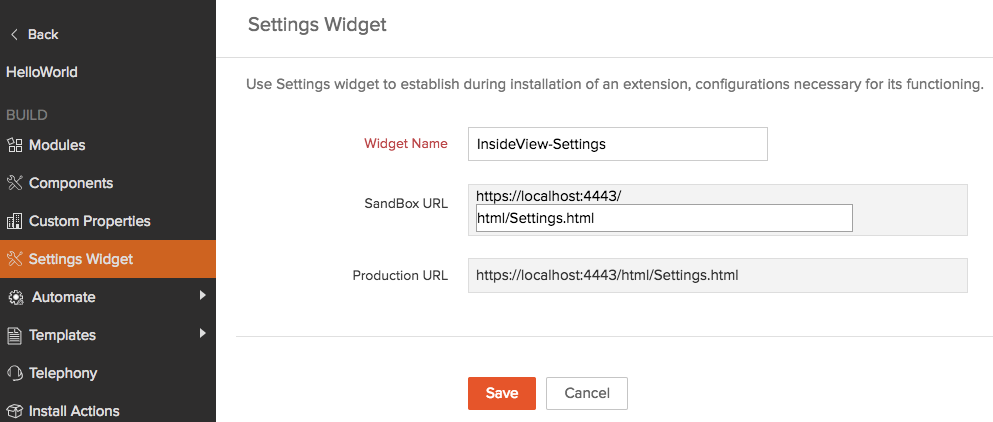Click the Install Actions box icon
This screenshot has height=422, width=993.
[14, 411]
